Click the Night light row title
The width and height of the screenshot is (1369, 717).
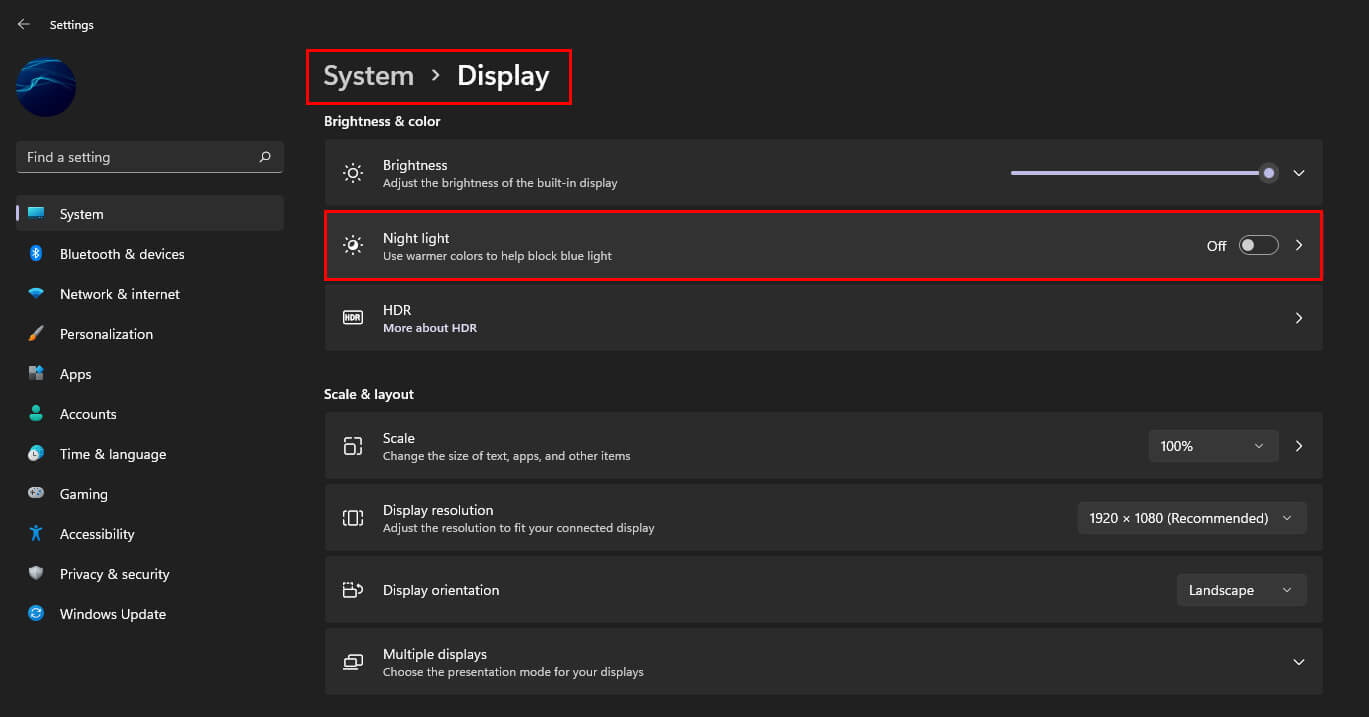416,238
